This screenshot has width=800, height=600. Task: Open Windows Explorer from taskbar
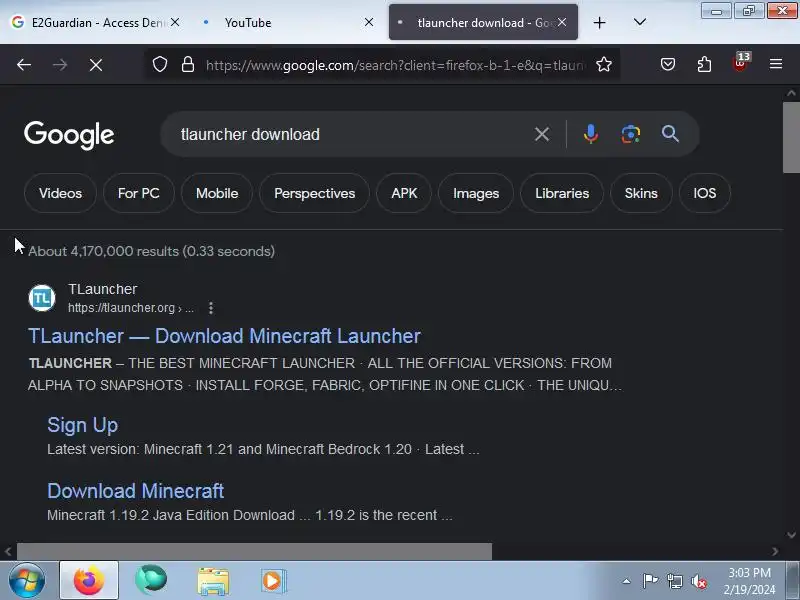tap(213, 581)
